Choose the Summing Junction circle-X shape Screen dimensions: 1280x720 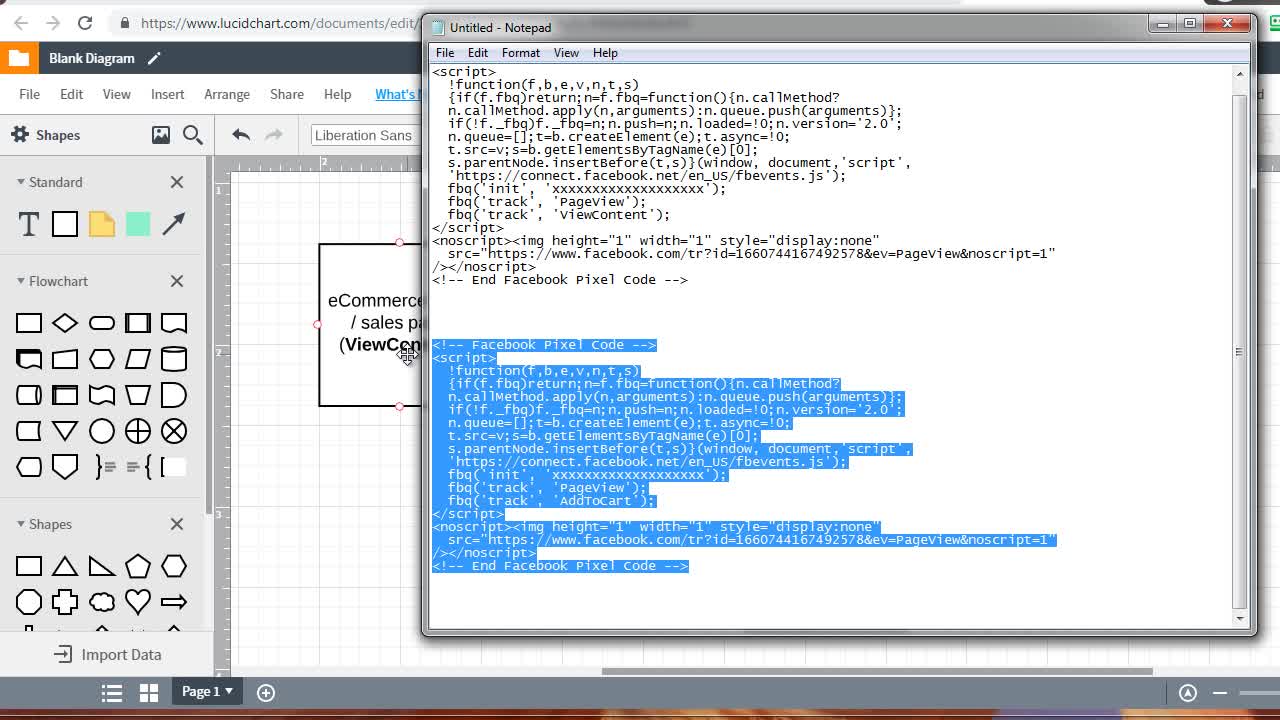point(174,431)
